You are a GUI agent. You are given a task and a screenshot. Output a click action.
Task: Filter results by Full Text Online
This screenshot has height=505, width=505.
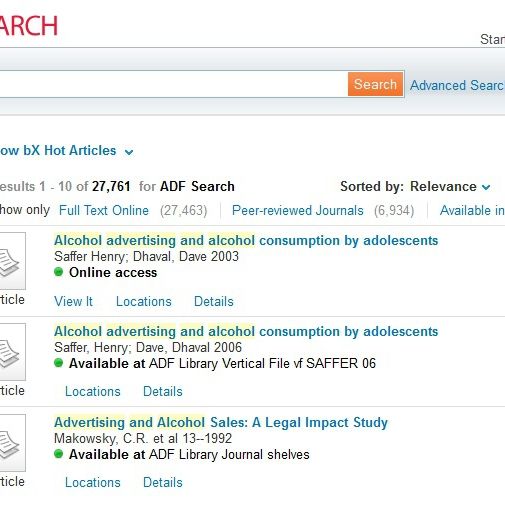[x=104, y=210]
